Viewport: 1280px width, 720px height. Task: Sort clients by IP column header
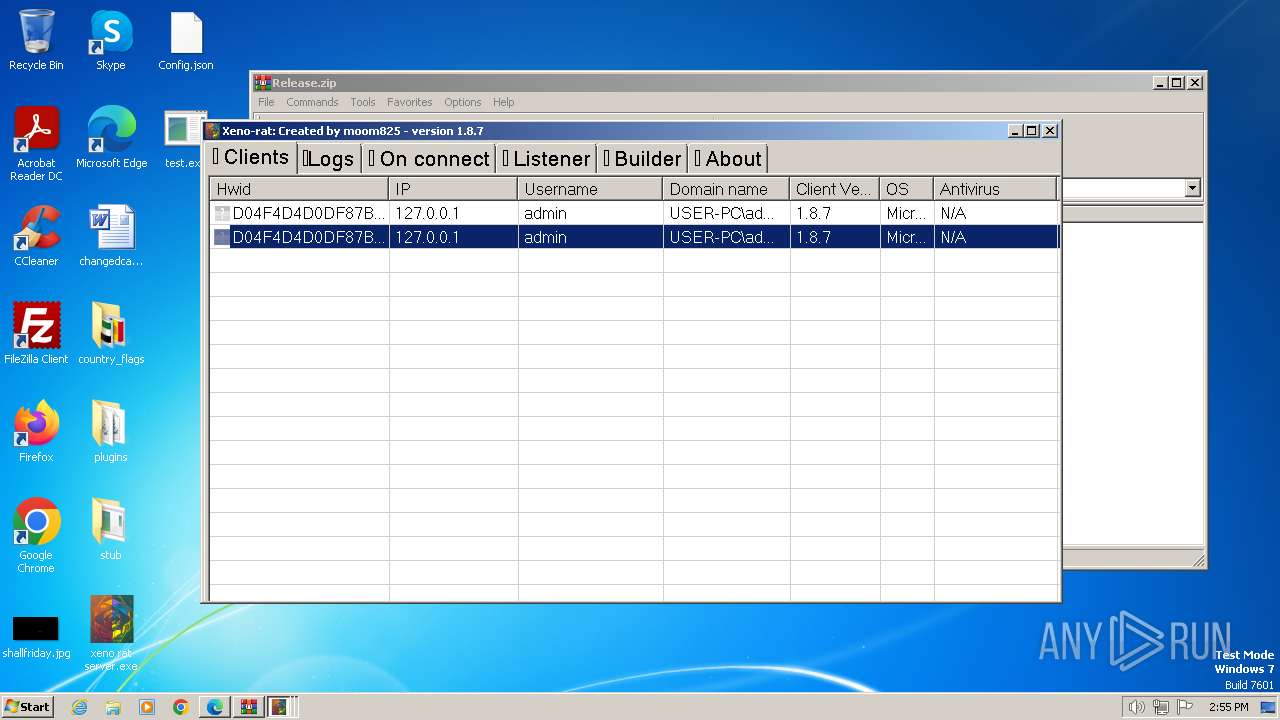tap(453, 189)
